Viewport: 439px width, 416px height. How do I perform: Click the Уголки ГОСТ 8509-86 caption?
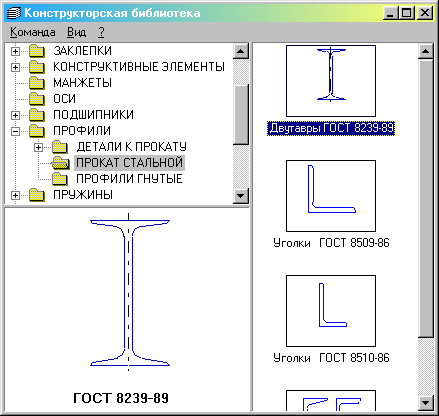[331, 243]
